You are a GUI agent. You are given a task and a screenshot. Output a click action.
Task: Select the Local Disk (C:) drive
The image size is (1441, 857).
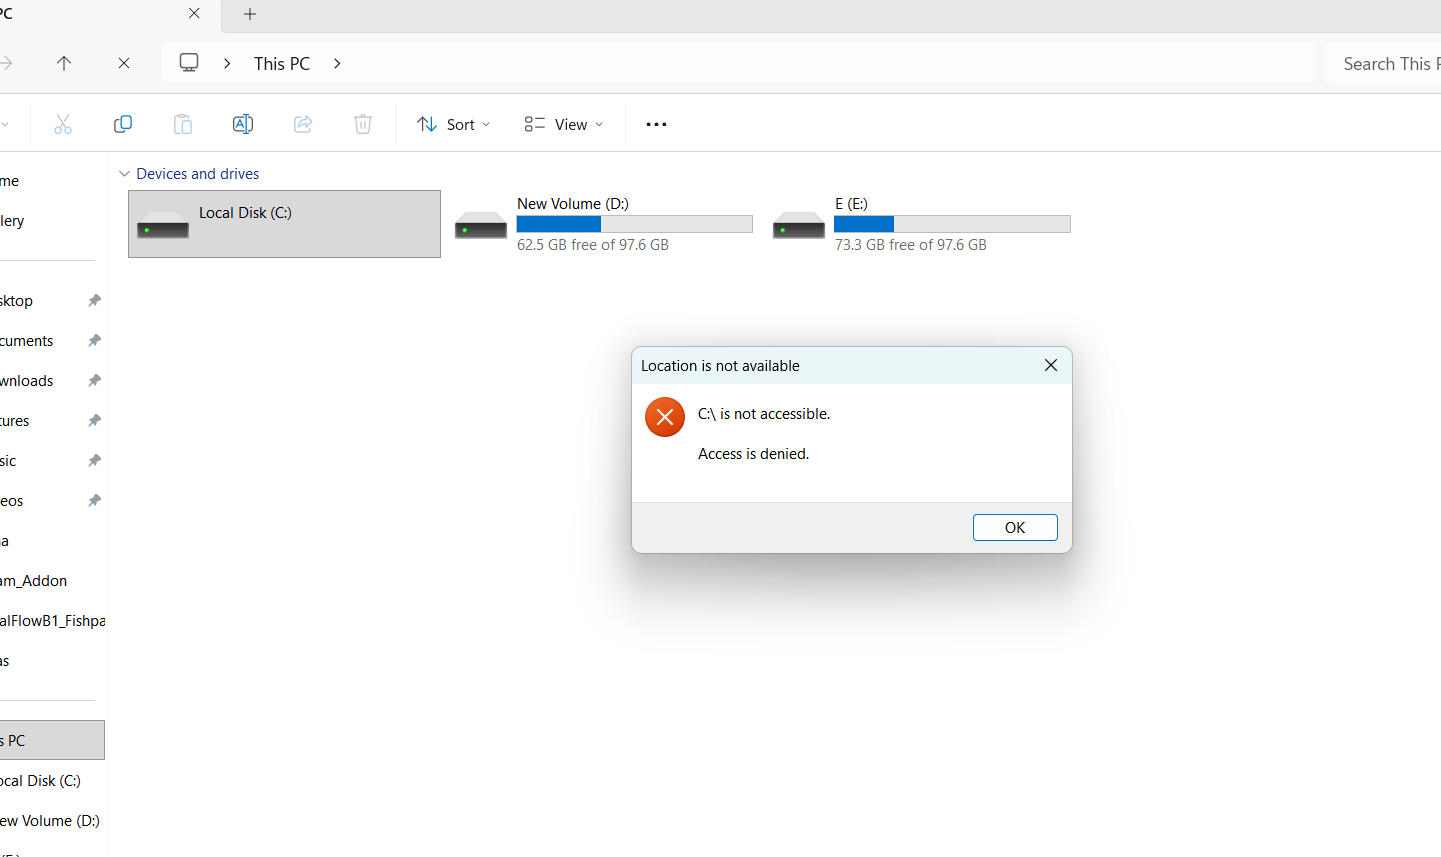pyautogui.click(x=284, y=224)
